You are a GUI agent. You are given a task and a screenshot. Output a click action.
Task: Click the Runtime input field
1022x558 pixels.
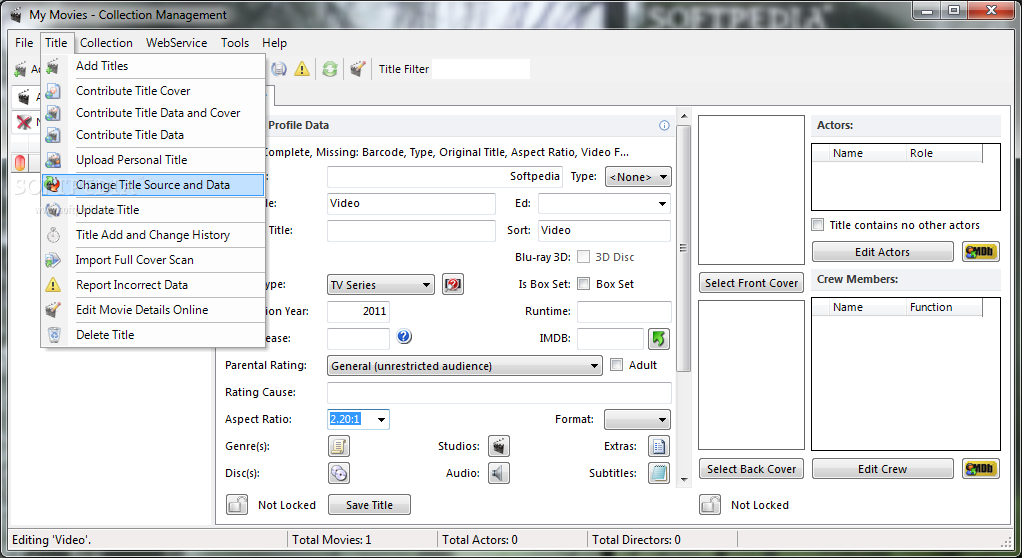coord(624,312)
